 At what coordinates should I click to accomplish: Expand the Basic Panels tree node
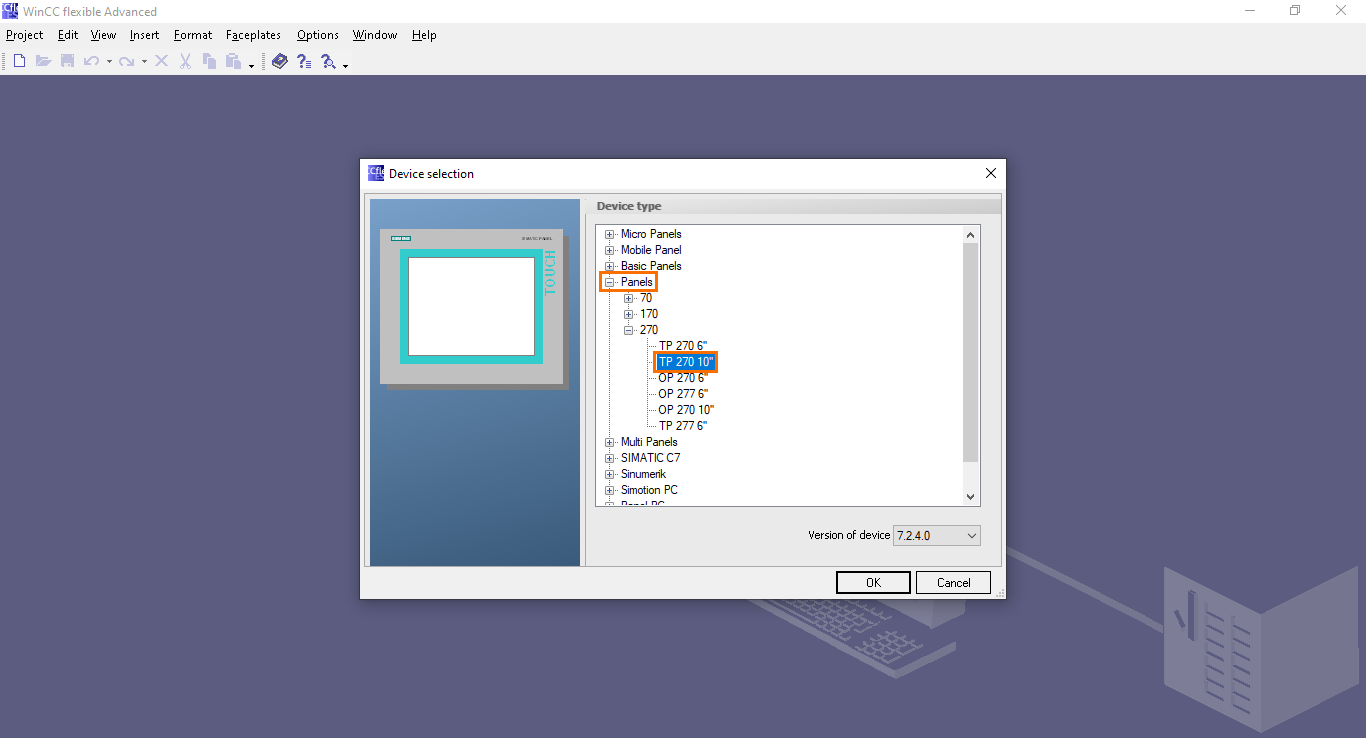pos(610,266)
